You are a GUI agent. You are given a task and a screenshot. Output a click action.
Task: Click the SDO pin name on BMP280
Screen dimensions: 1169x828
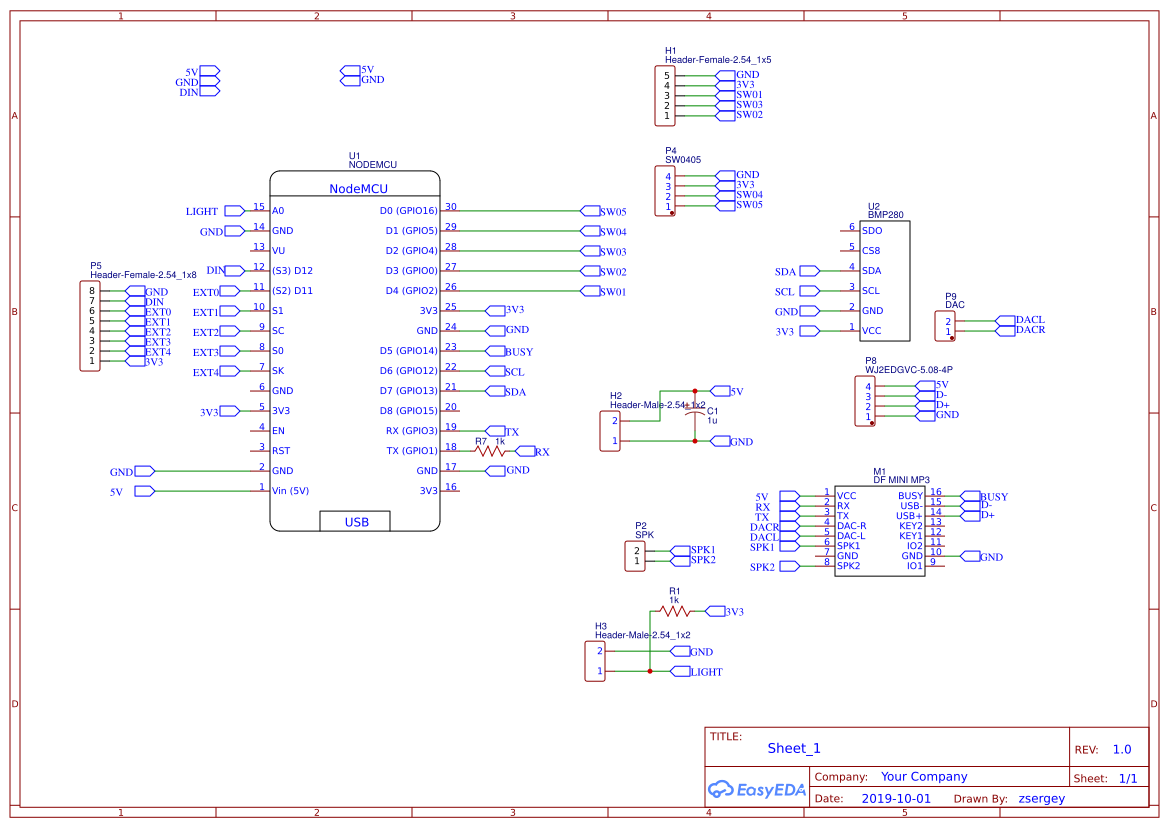[872, 231]
